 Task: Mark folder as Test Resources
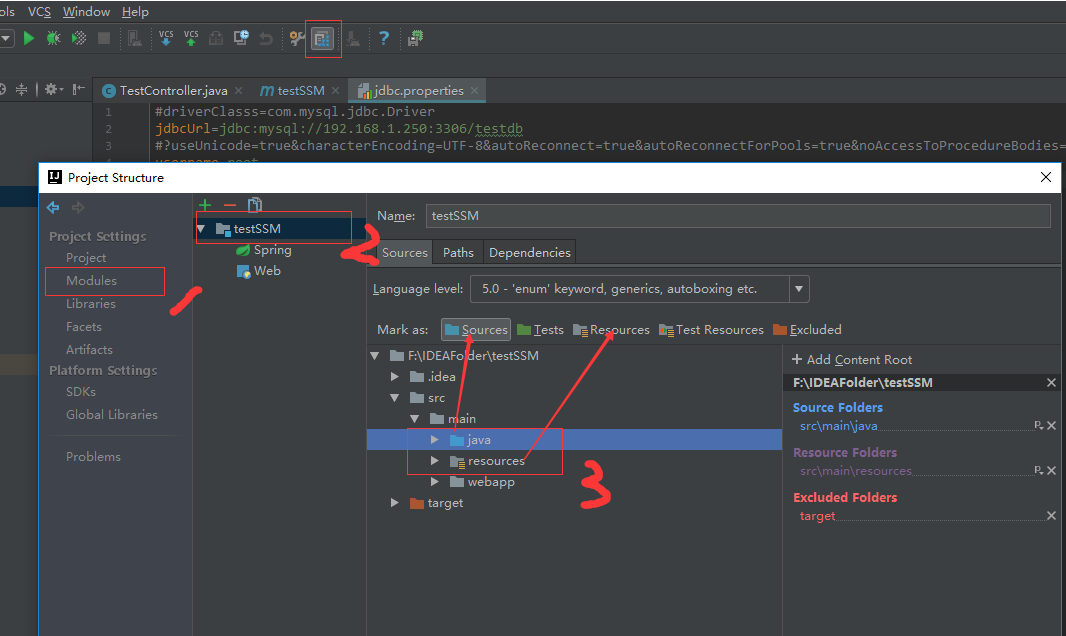[x=711, y=330]
